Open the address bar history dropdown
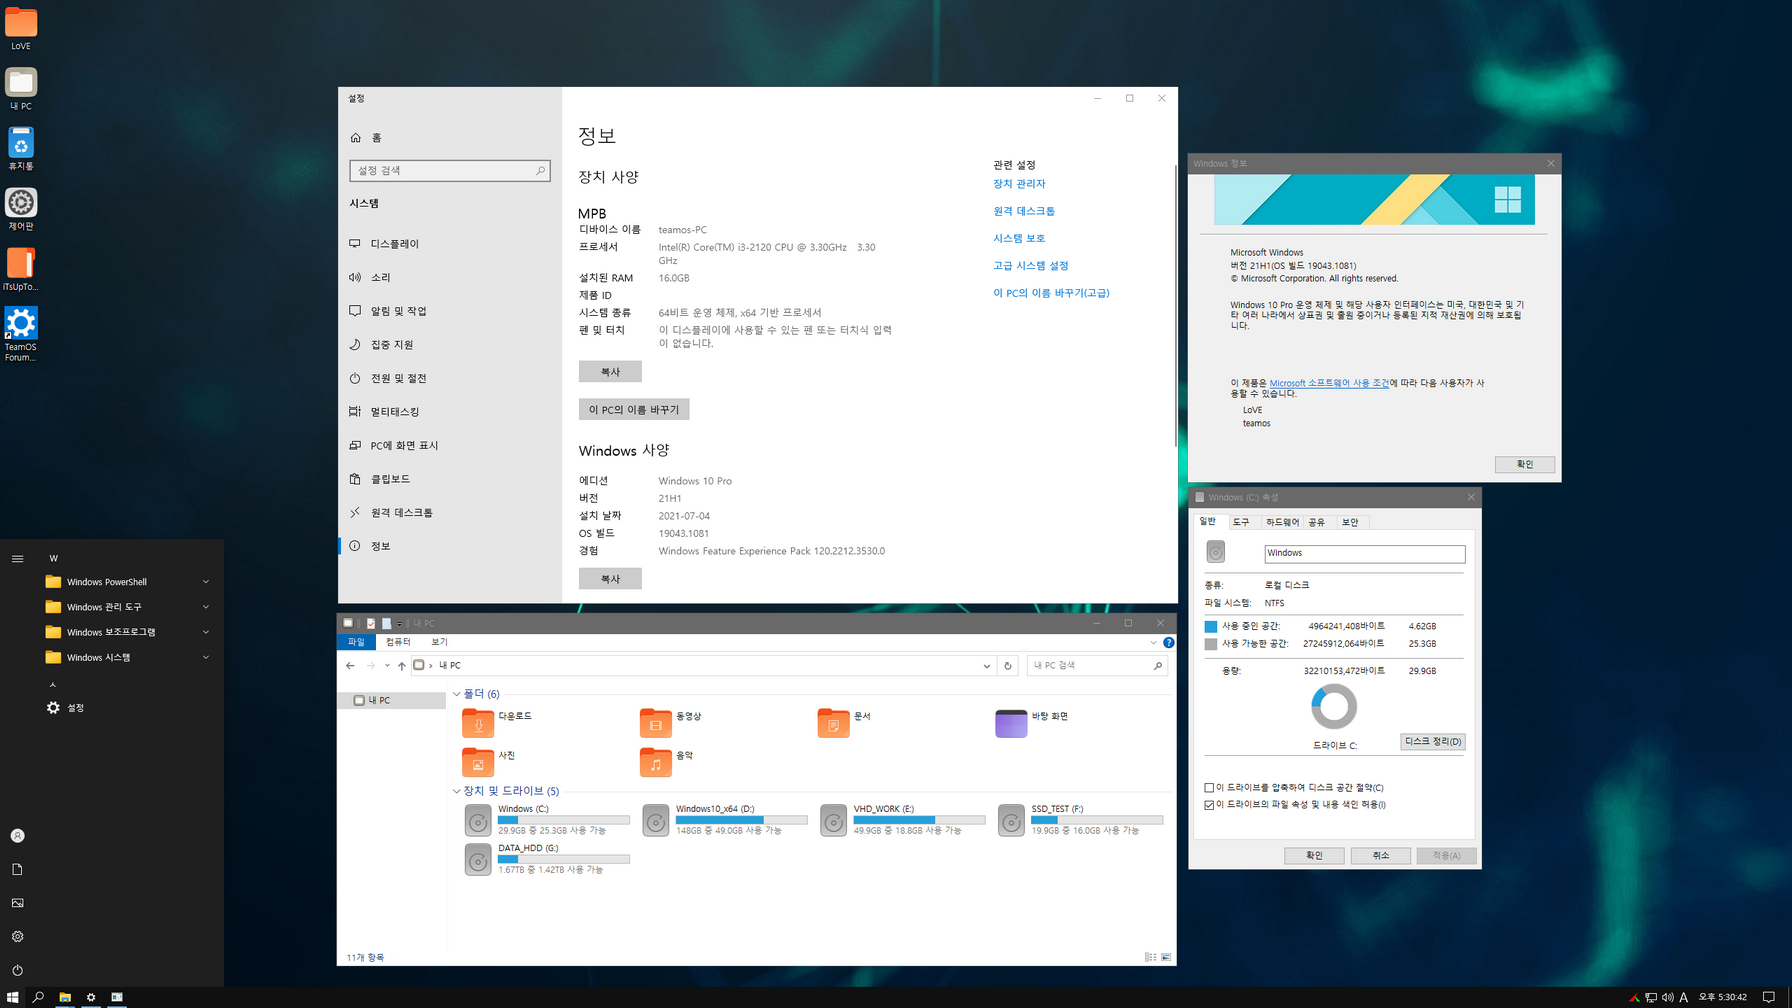 (x=987, y=666)
